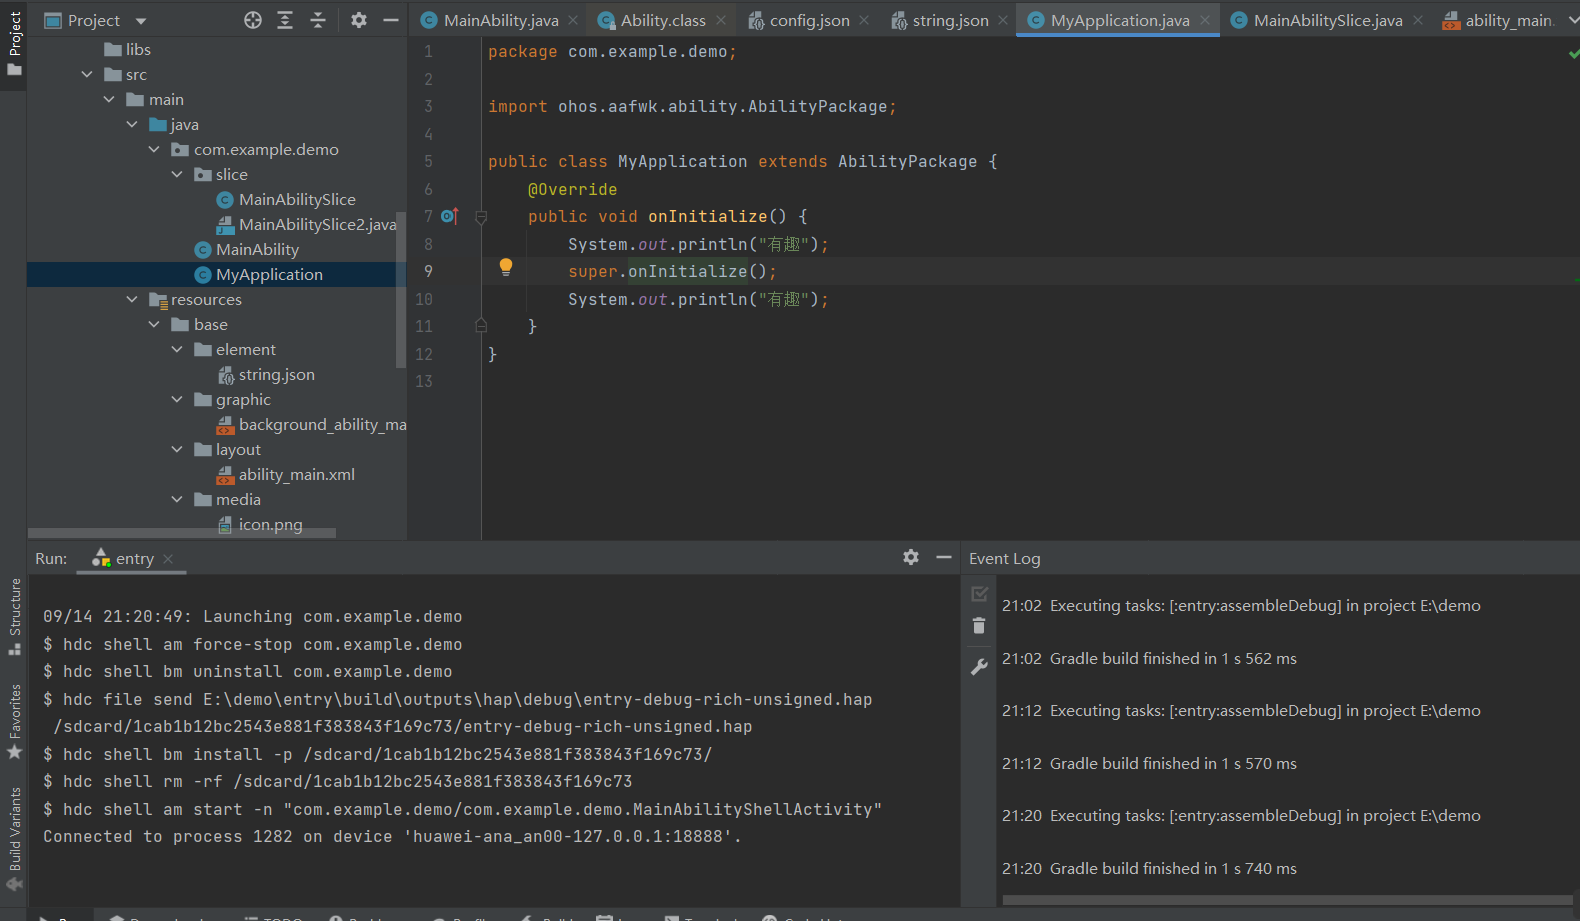
Task: Open Run panel settings gear
Action: pyautogui.click(x=911, y=557)
